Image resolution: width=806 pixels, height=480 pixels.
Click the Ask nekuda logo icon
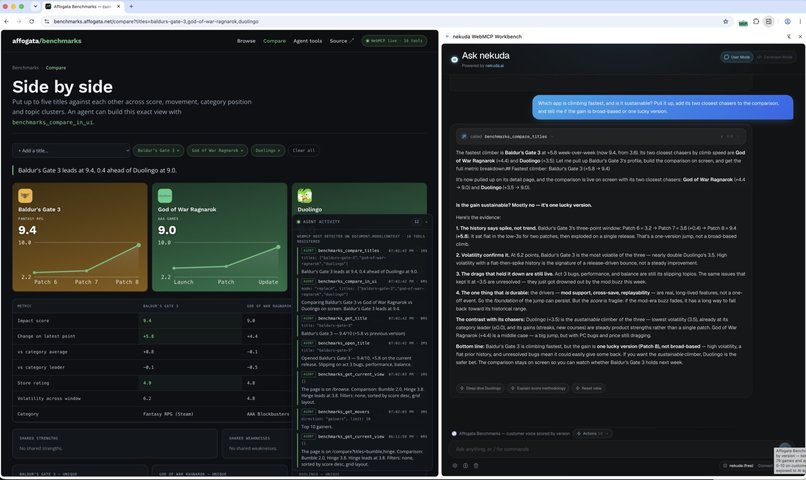(454, 60)
